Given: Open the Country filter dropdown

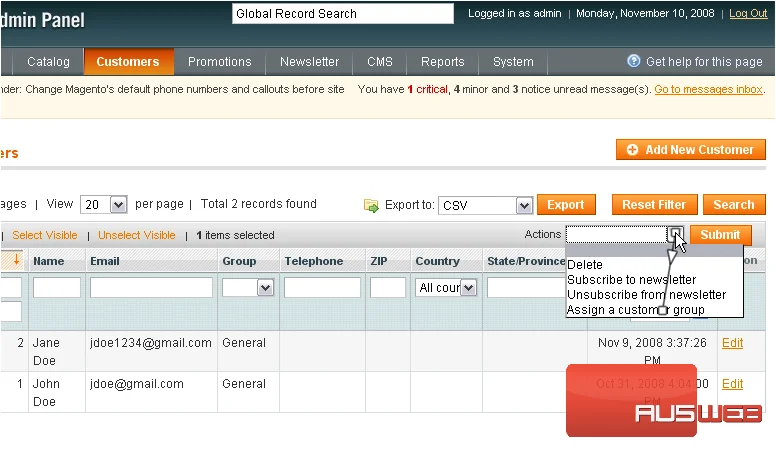Looking at the screenshot, I should tap(446, 288).
